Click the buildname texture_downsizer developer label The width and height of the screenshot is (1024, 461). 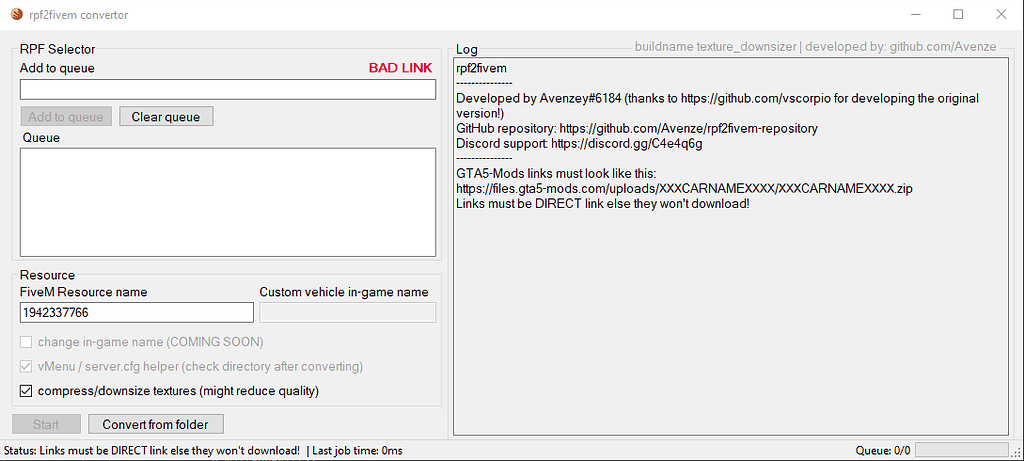point(816,46)
